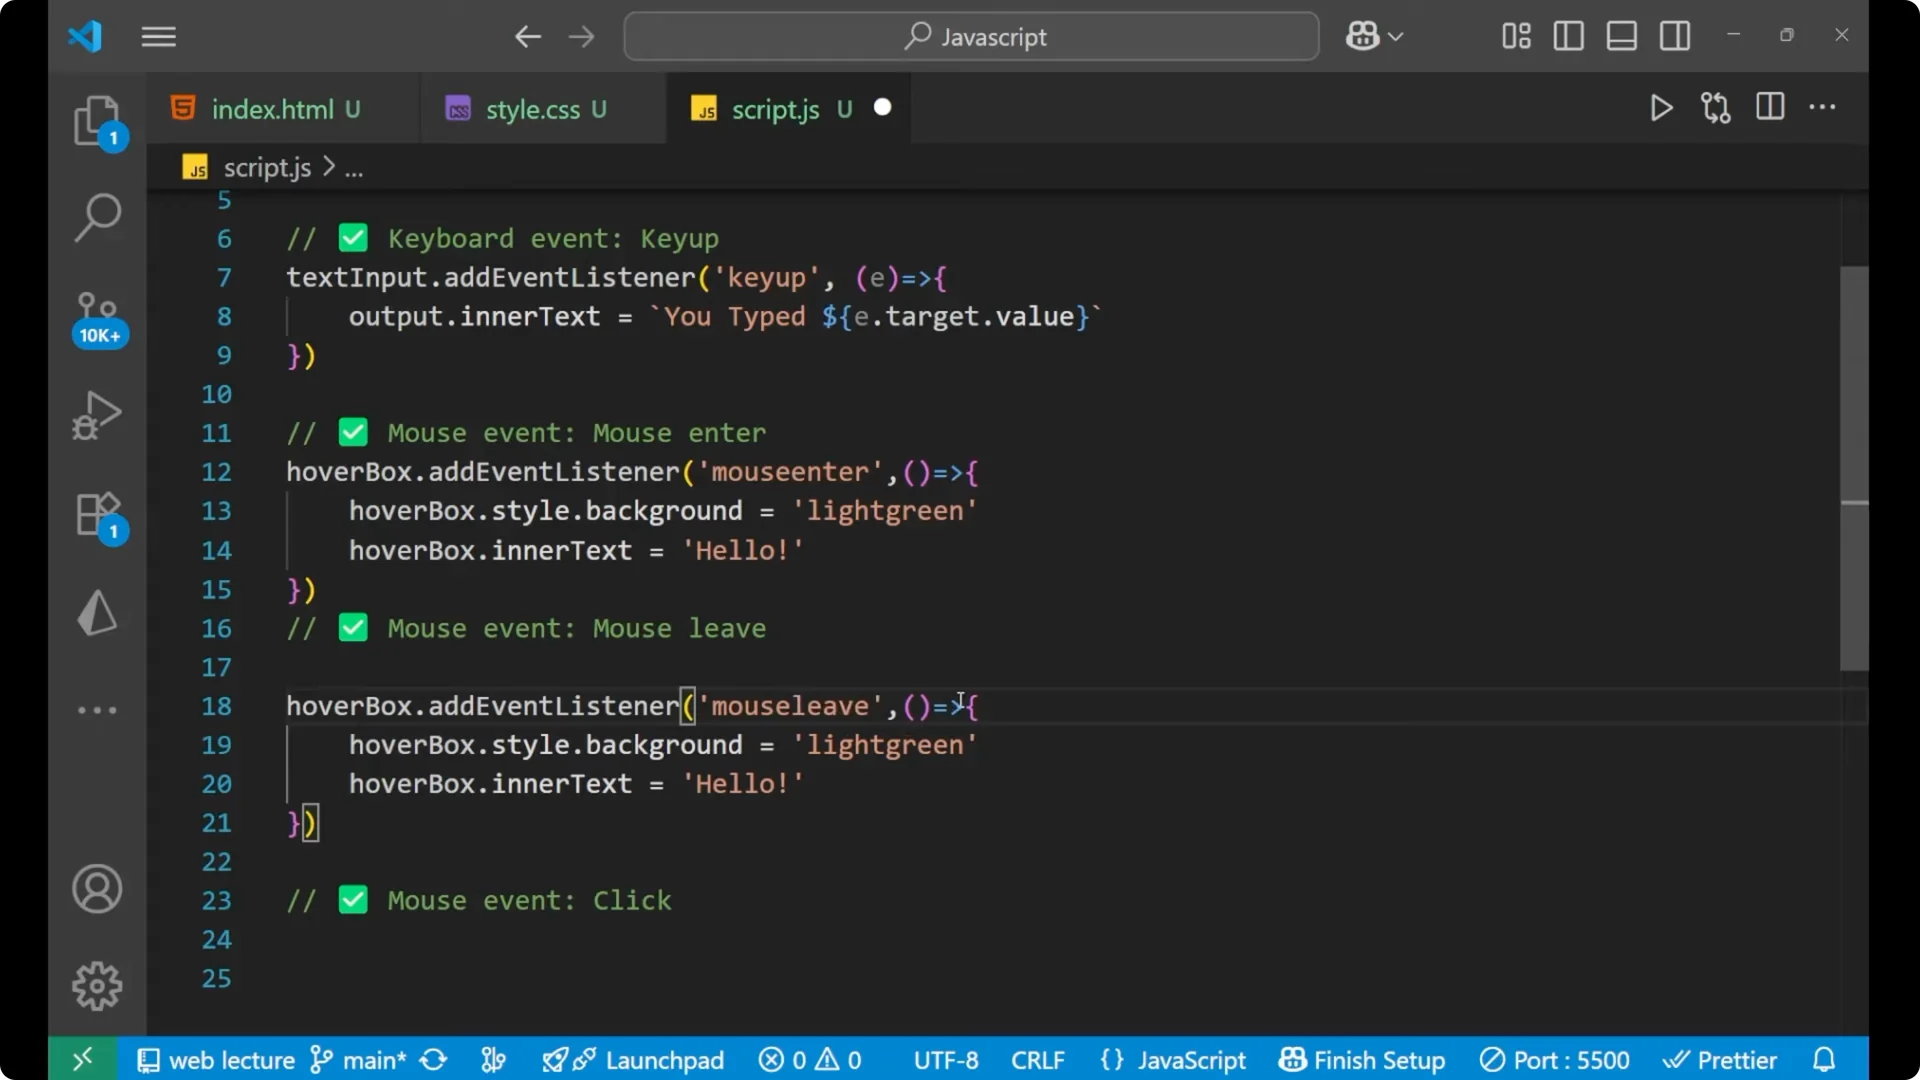Open the hamburger application menu
The height and width of the screenshot is (1080, 1920).
[158, 36]
